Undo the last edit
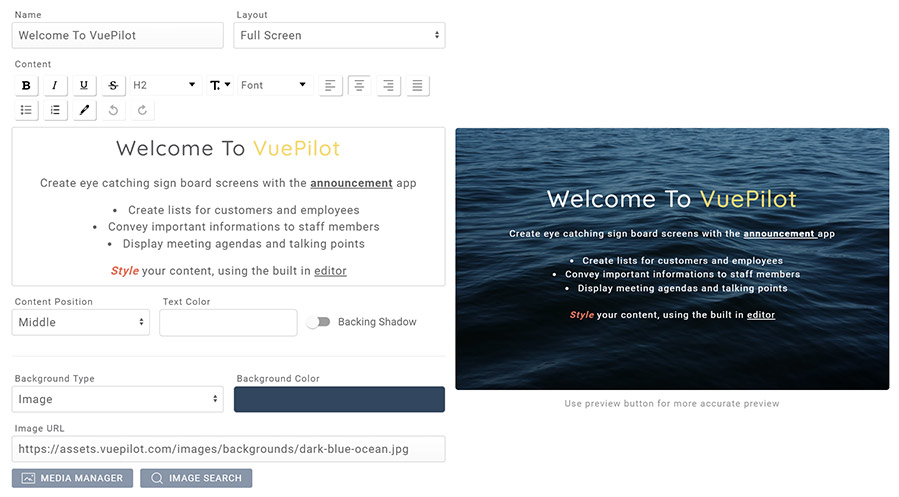This screenshot has width=899, height=497. point(113,110)
